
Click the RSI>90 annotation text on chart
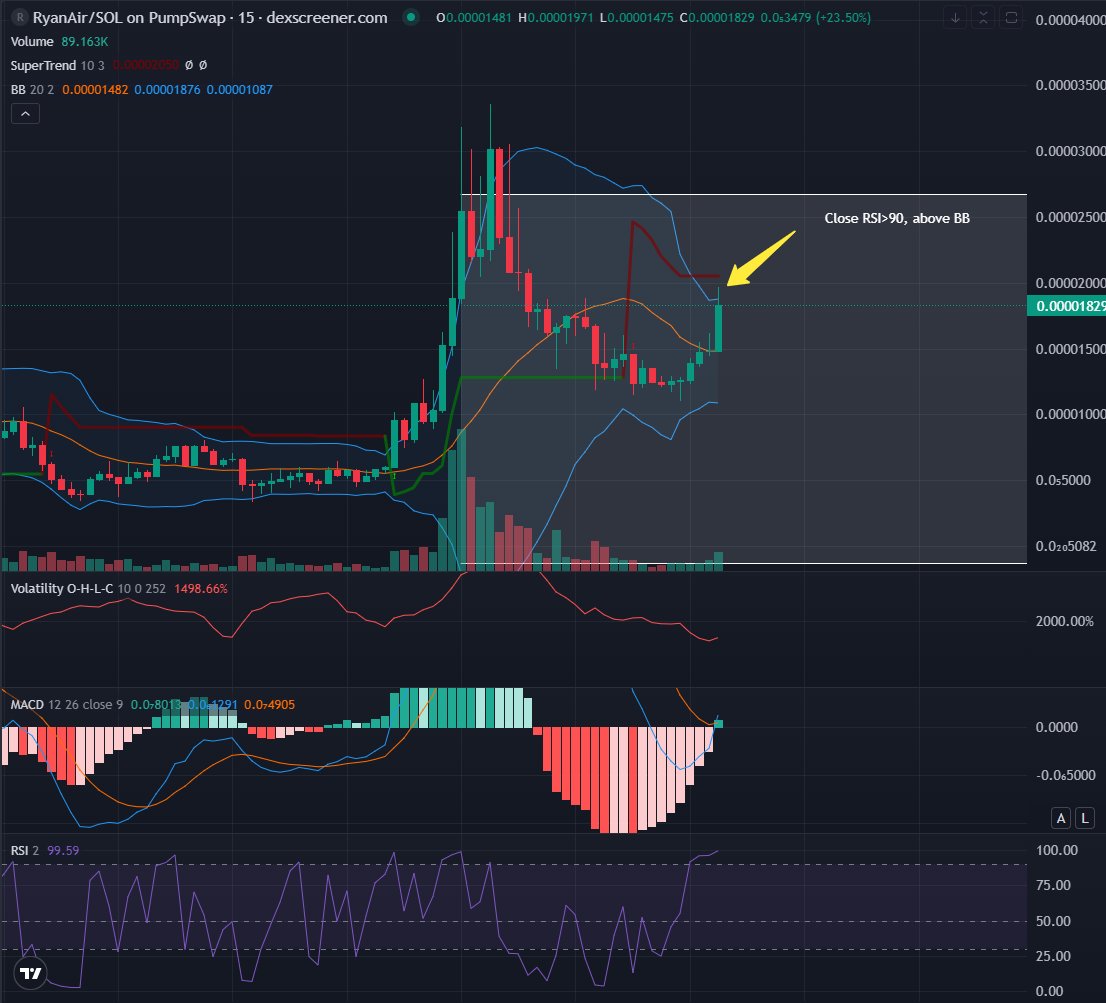coord(897,218)
